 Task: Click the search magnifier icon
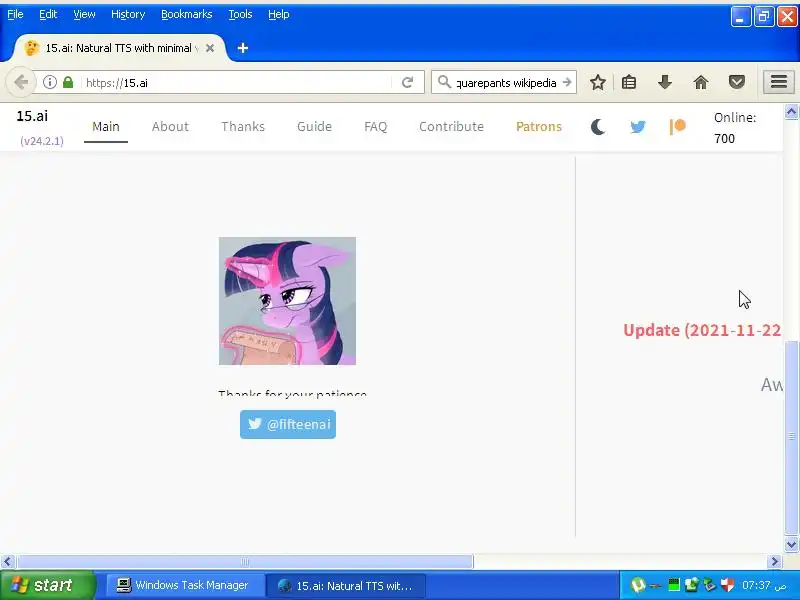(x=444, y=82)
